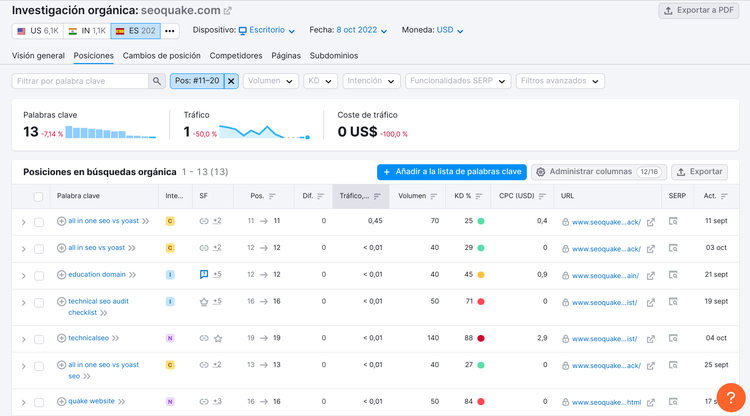
Task: Check the 'quake website' row
Action: coord(39,403)
